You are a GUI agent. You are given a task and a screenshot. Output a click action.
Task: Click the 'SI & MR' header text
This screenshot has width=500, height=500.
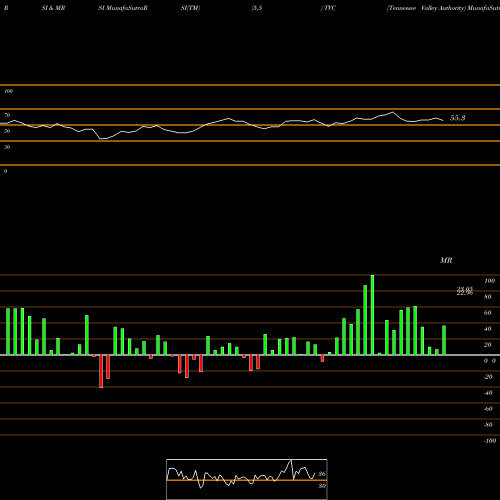[x=53, y=8]
